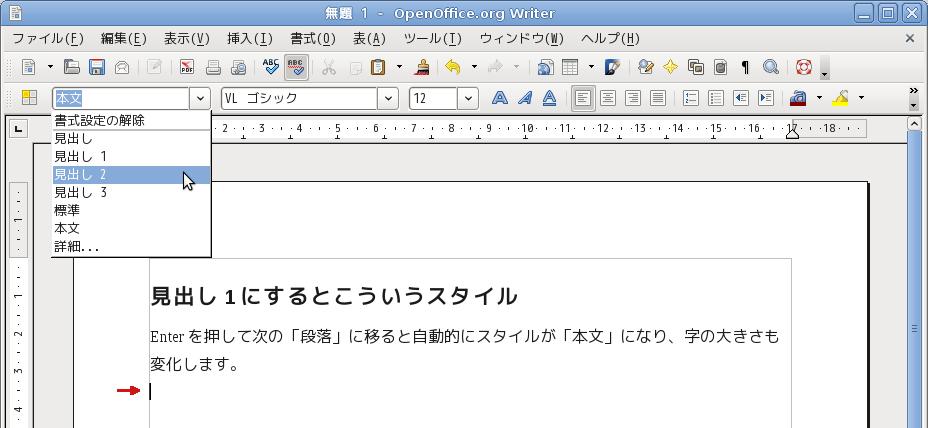Apply the yellow Highlighting color
The image size is (928, 428).
click(840, 98)
